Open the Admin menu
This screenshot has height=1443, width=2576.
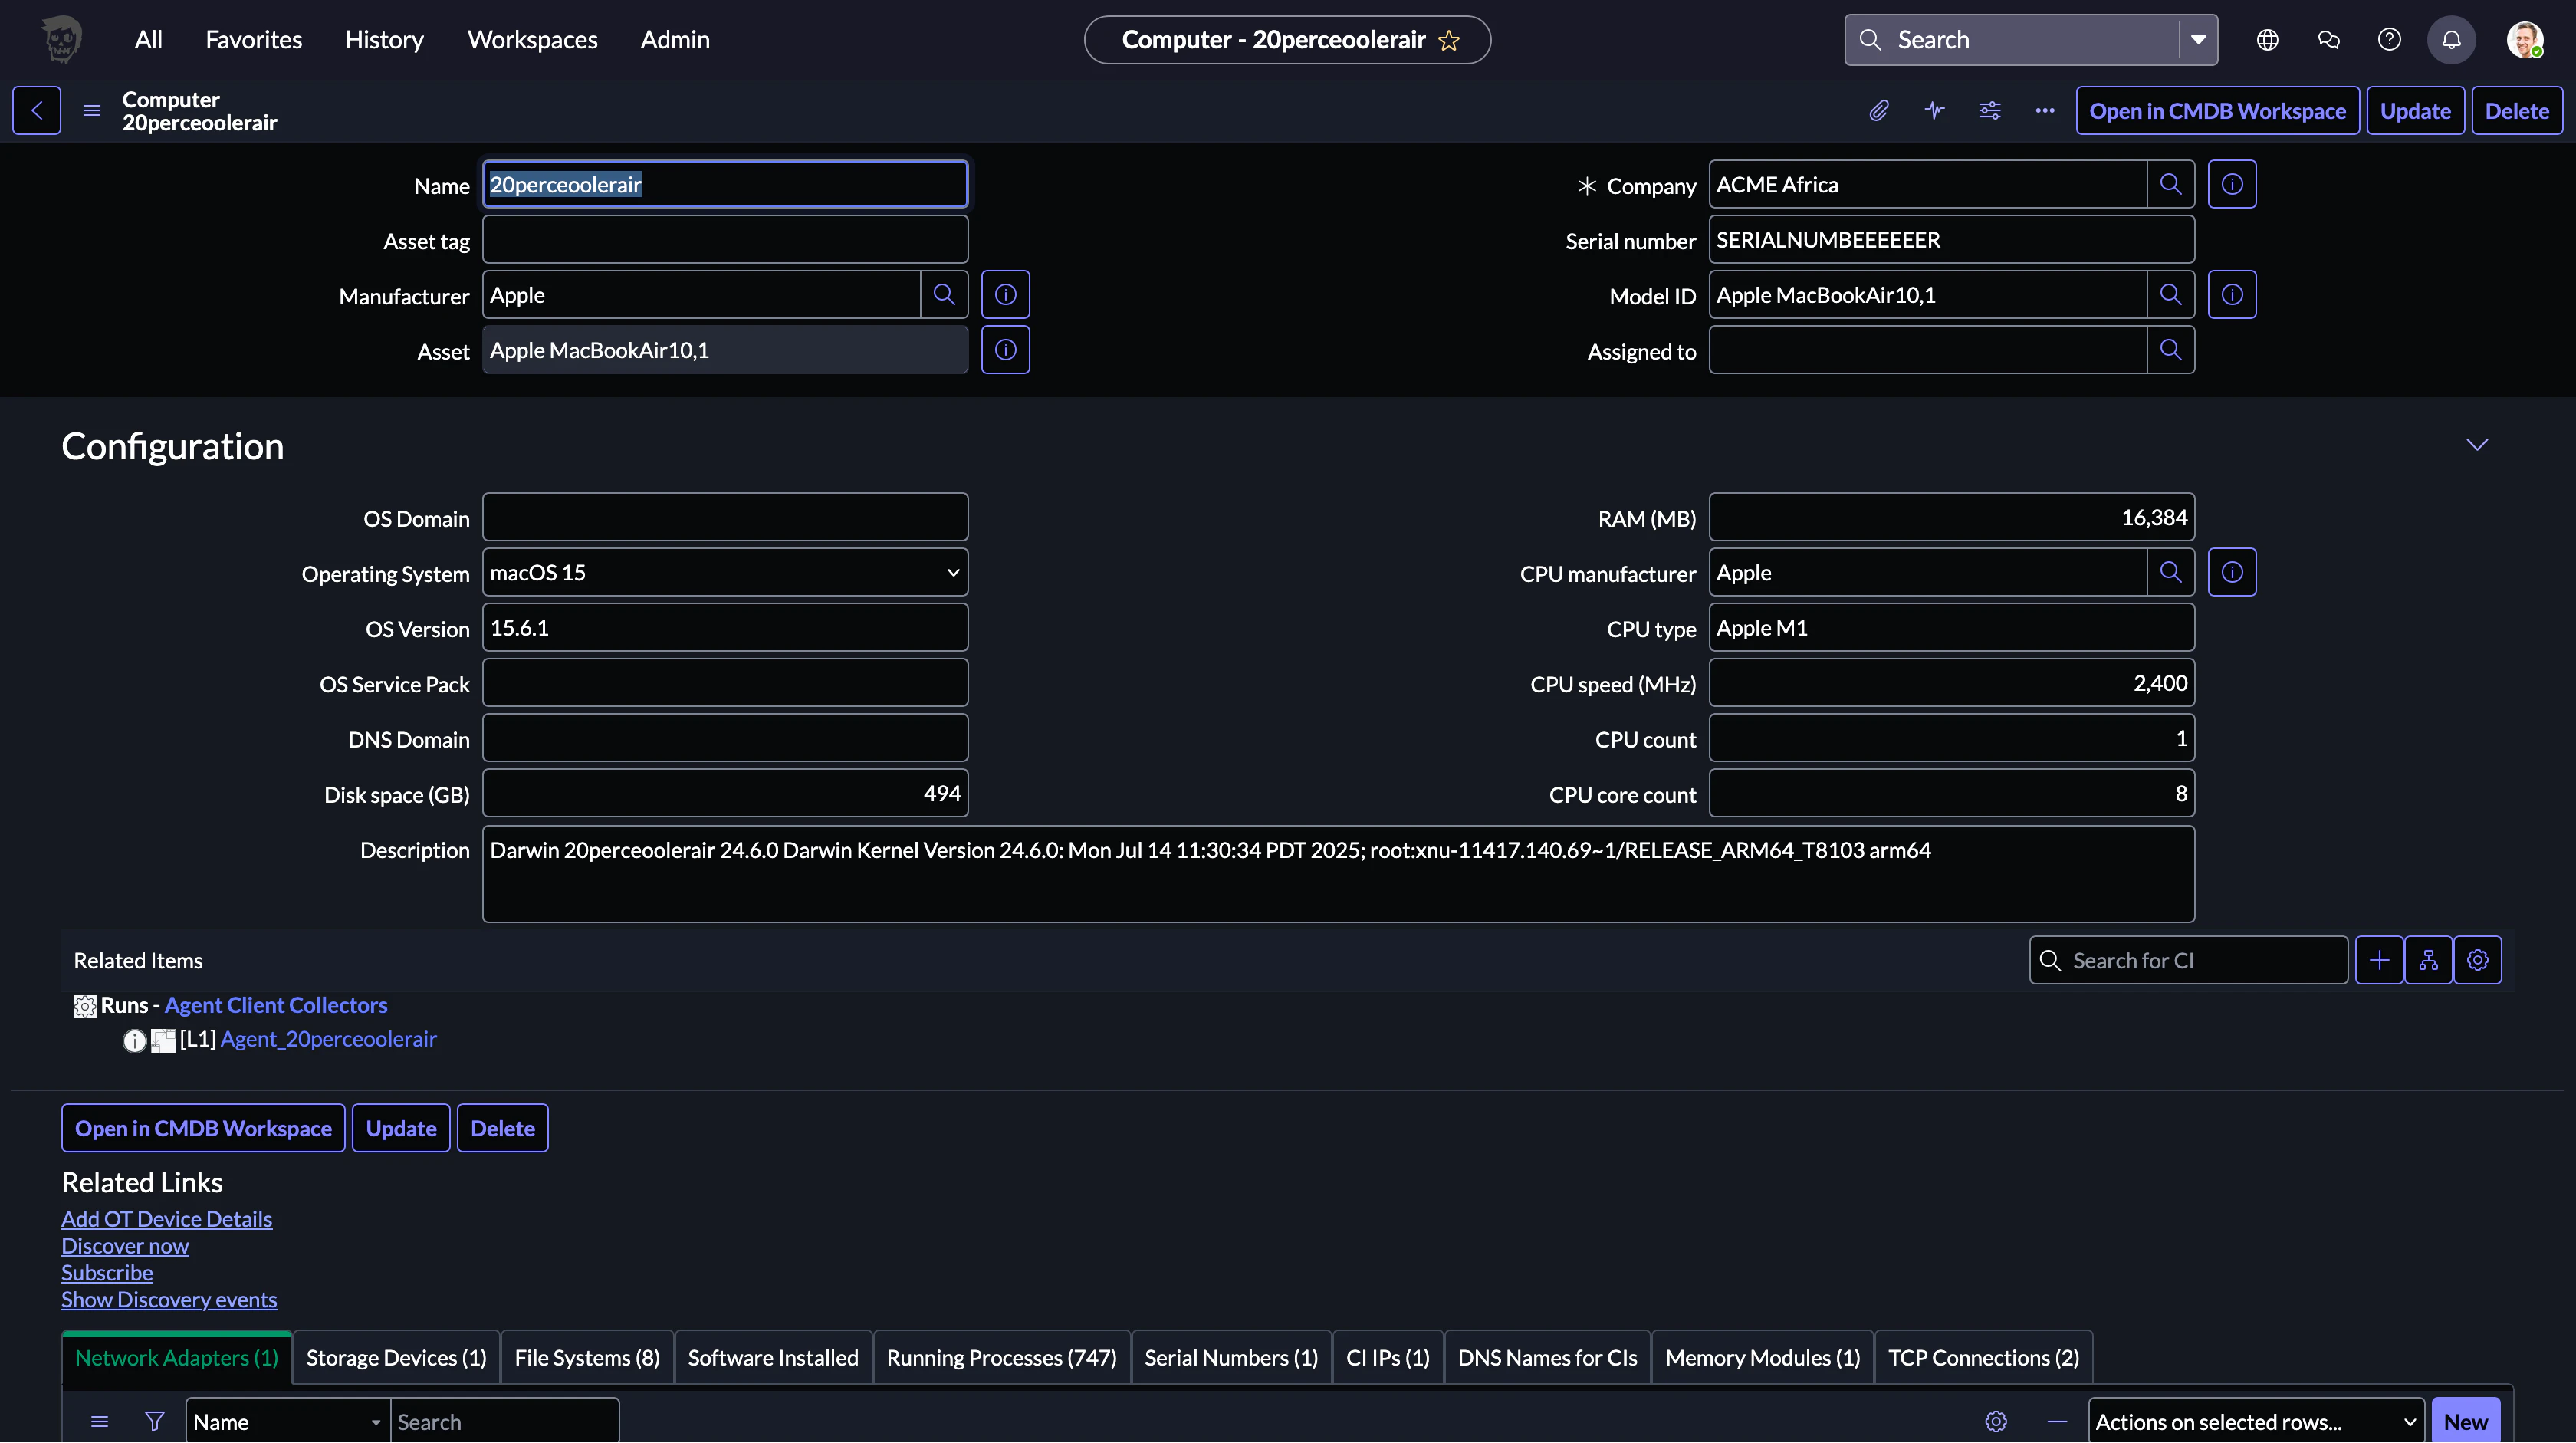[675, 40]
